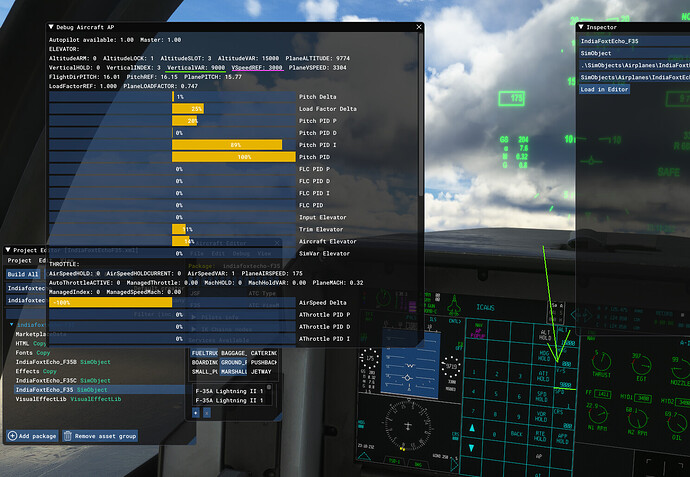Click the Trim Elevator bar
The width and height of the screenshot is (690, 477).
[172, 229]
